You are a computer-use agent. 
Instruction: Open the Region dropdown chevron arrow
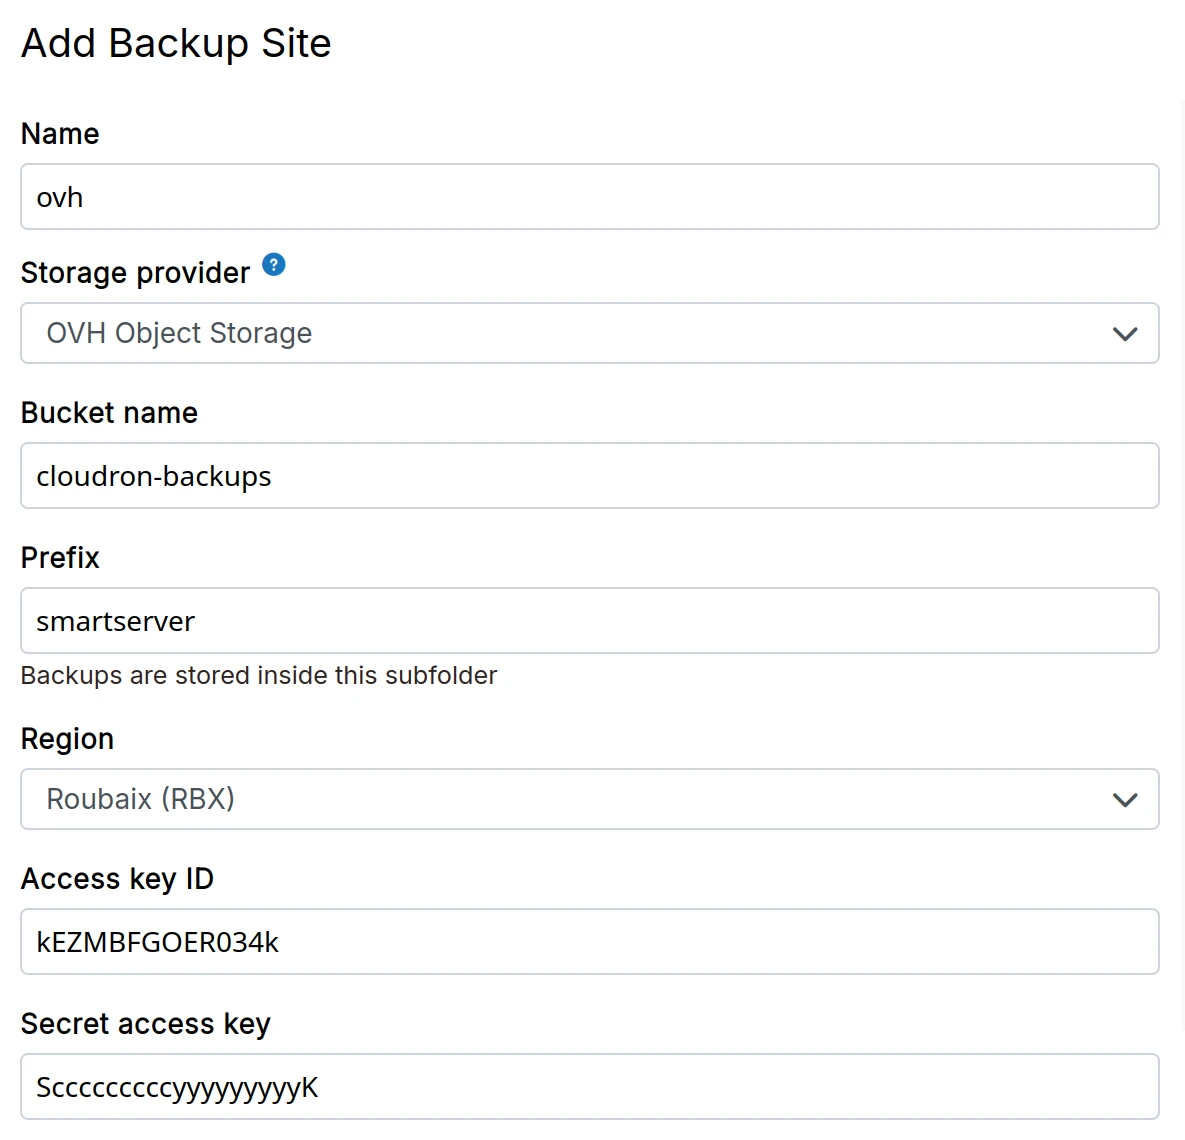(1125, 800)
